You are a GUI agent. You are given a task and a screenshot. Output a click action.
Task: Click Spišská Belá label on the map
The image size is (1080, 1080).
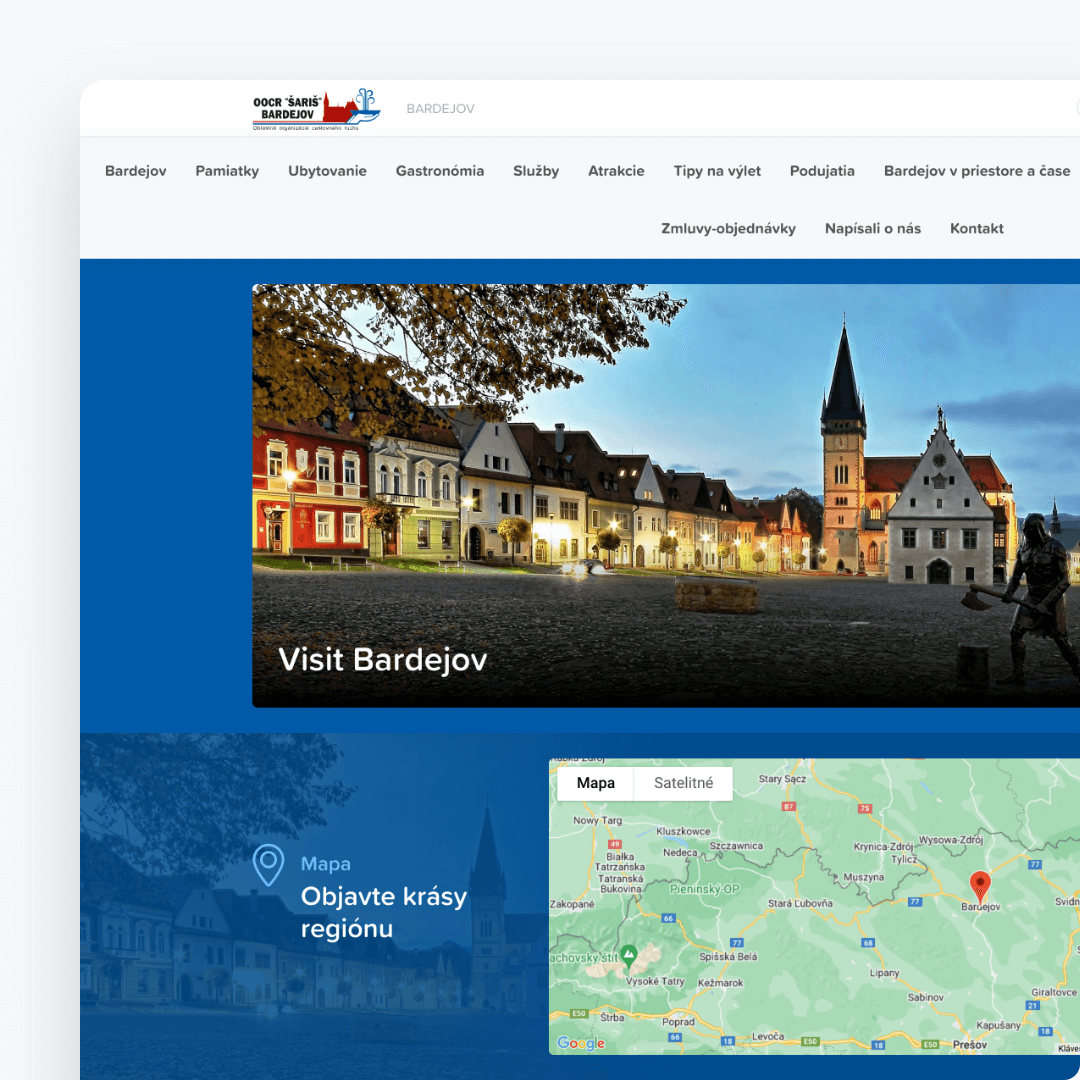pyautogui.click(x=728, y=957)
